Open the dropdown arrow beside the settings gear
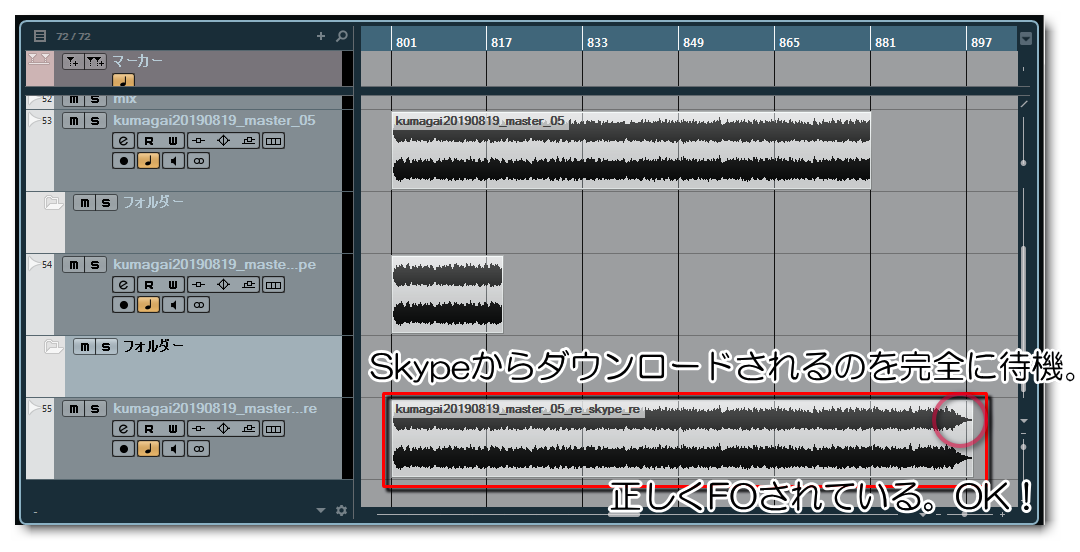 pyautogui.click(x=321, y=511)
